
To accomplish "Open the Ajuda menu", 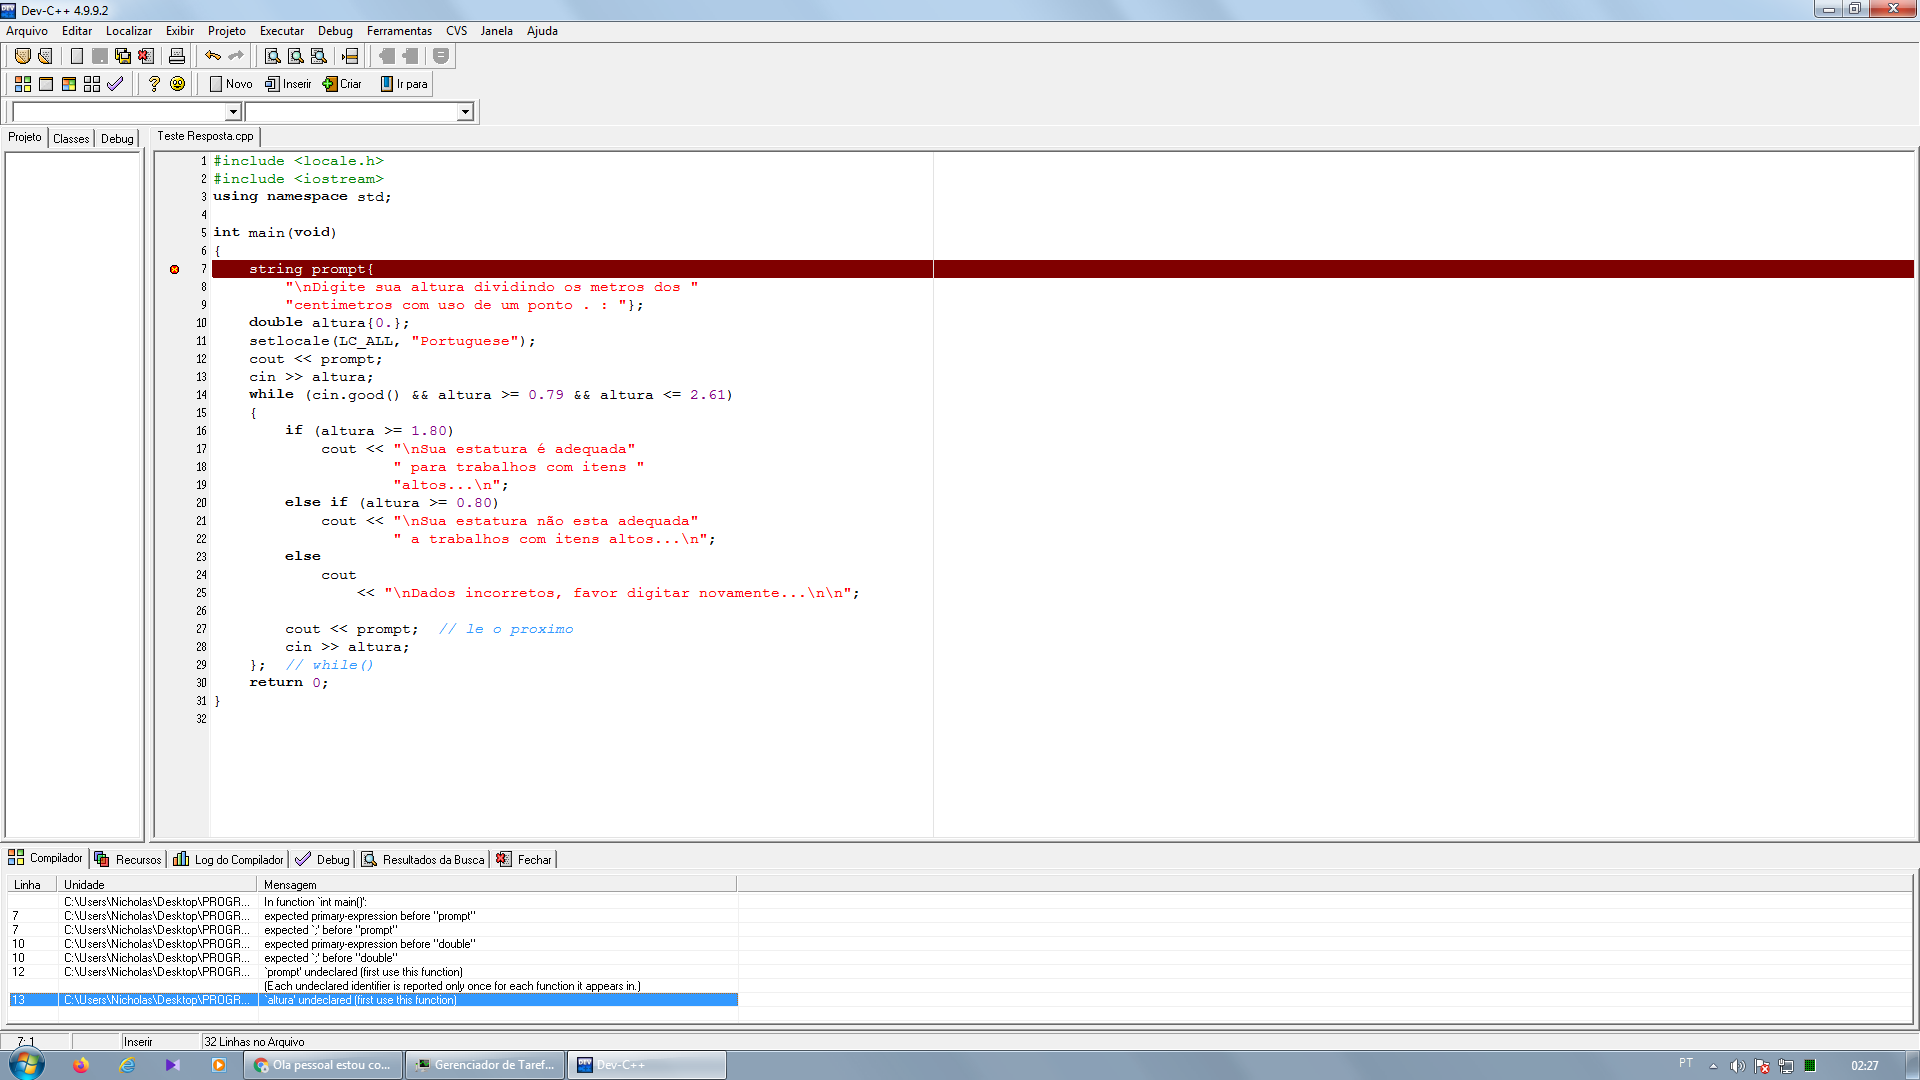I will click(x=542, y=31).
